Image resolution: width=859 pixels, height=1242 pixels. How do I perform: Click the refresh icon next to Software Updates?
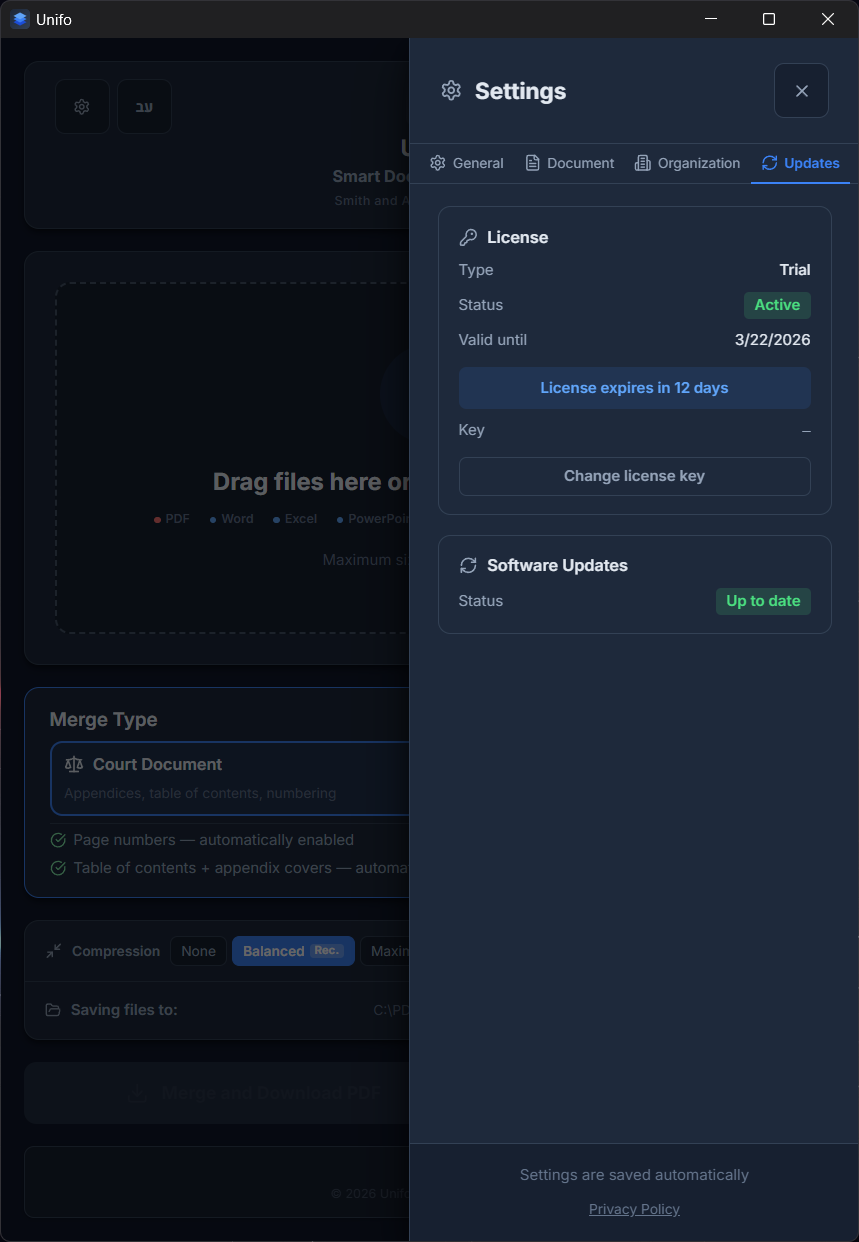coord(468,565)
